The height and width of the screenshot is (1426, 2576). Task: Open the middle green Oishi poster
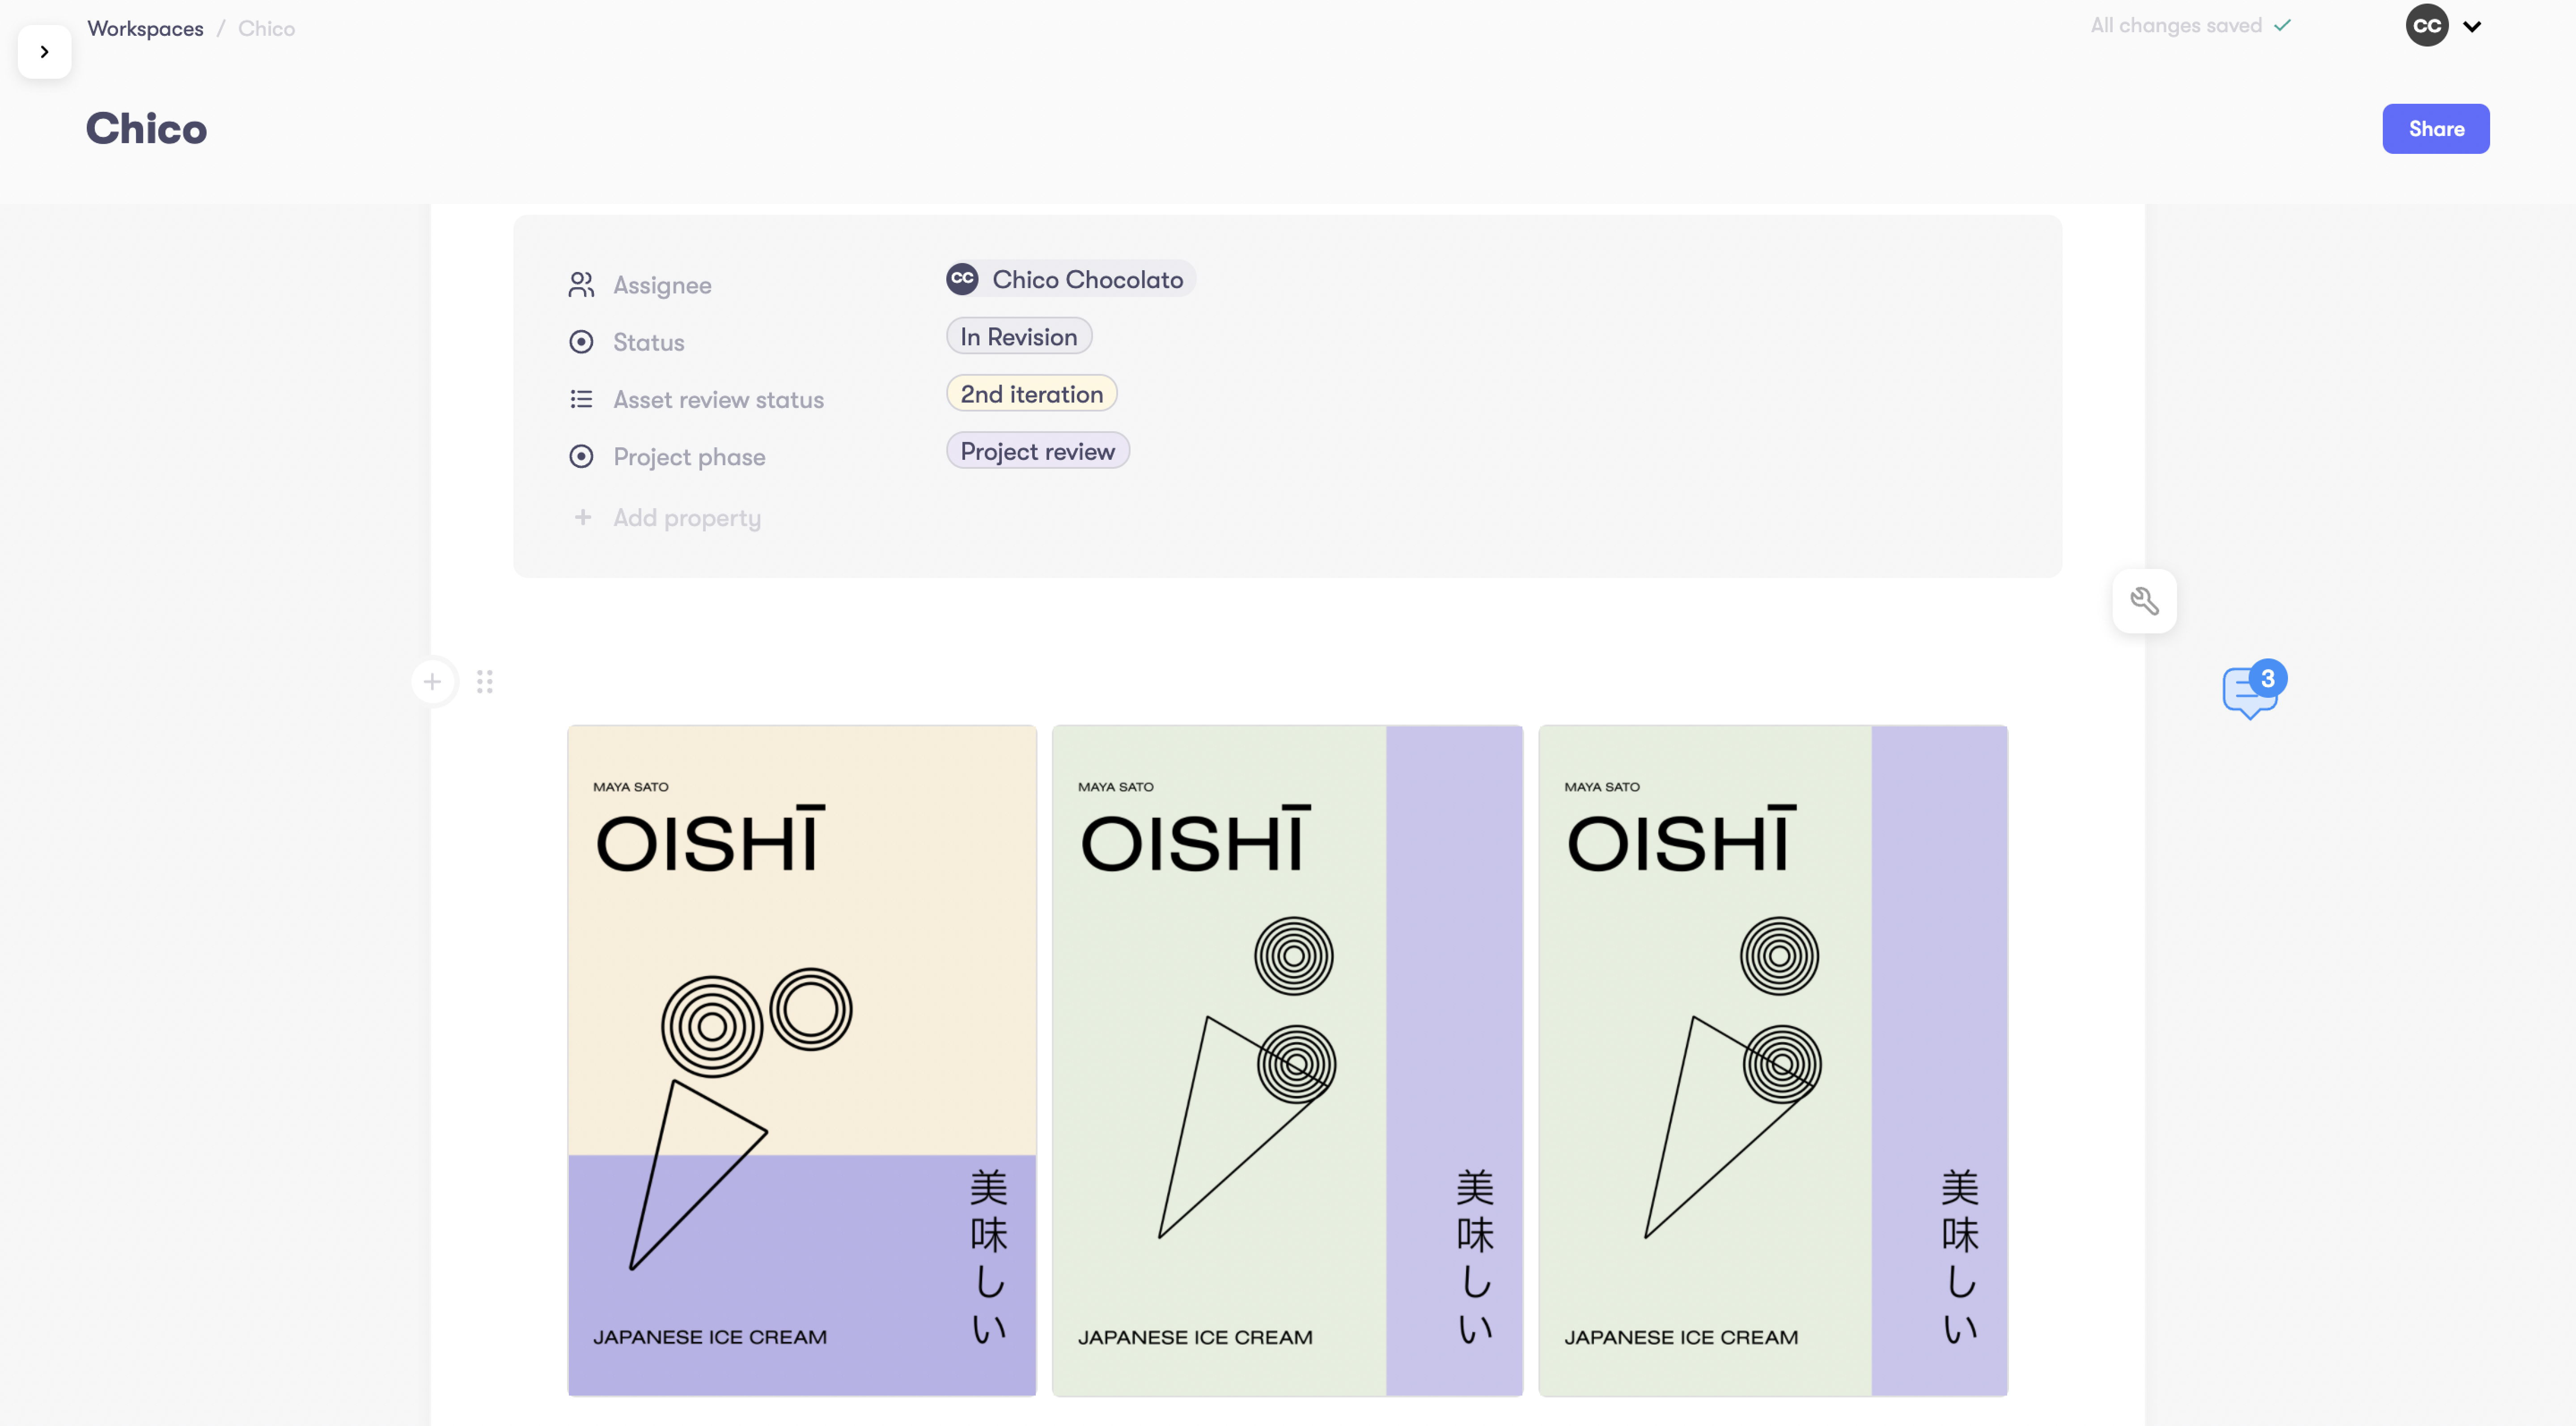(1287, 1060)
